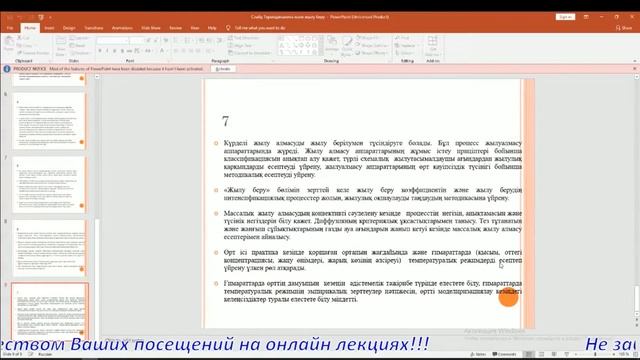Open the Review ribbon tab
The height and width of the screenshot is (360, 640).
click(x=176, y=28)
